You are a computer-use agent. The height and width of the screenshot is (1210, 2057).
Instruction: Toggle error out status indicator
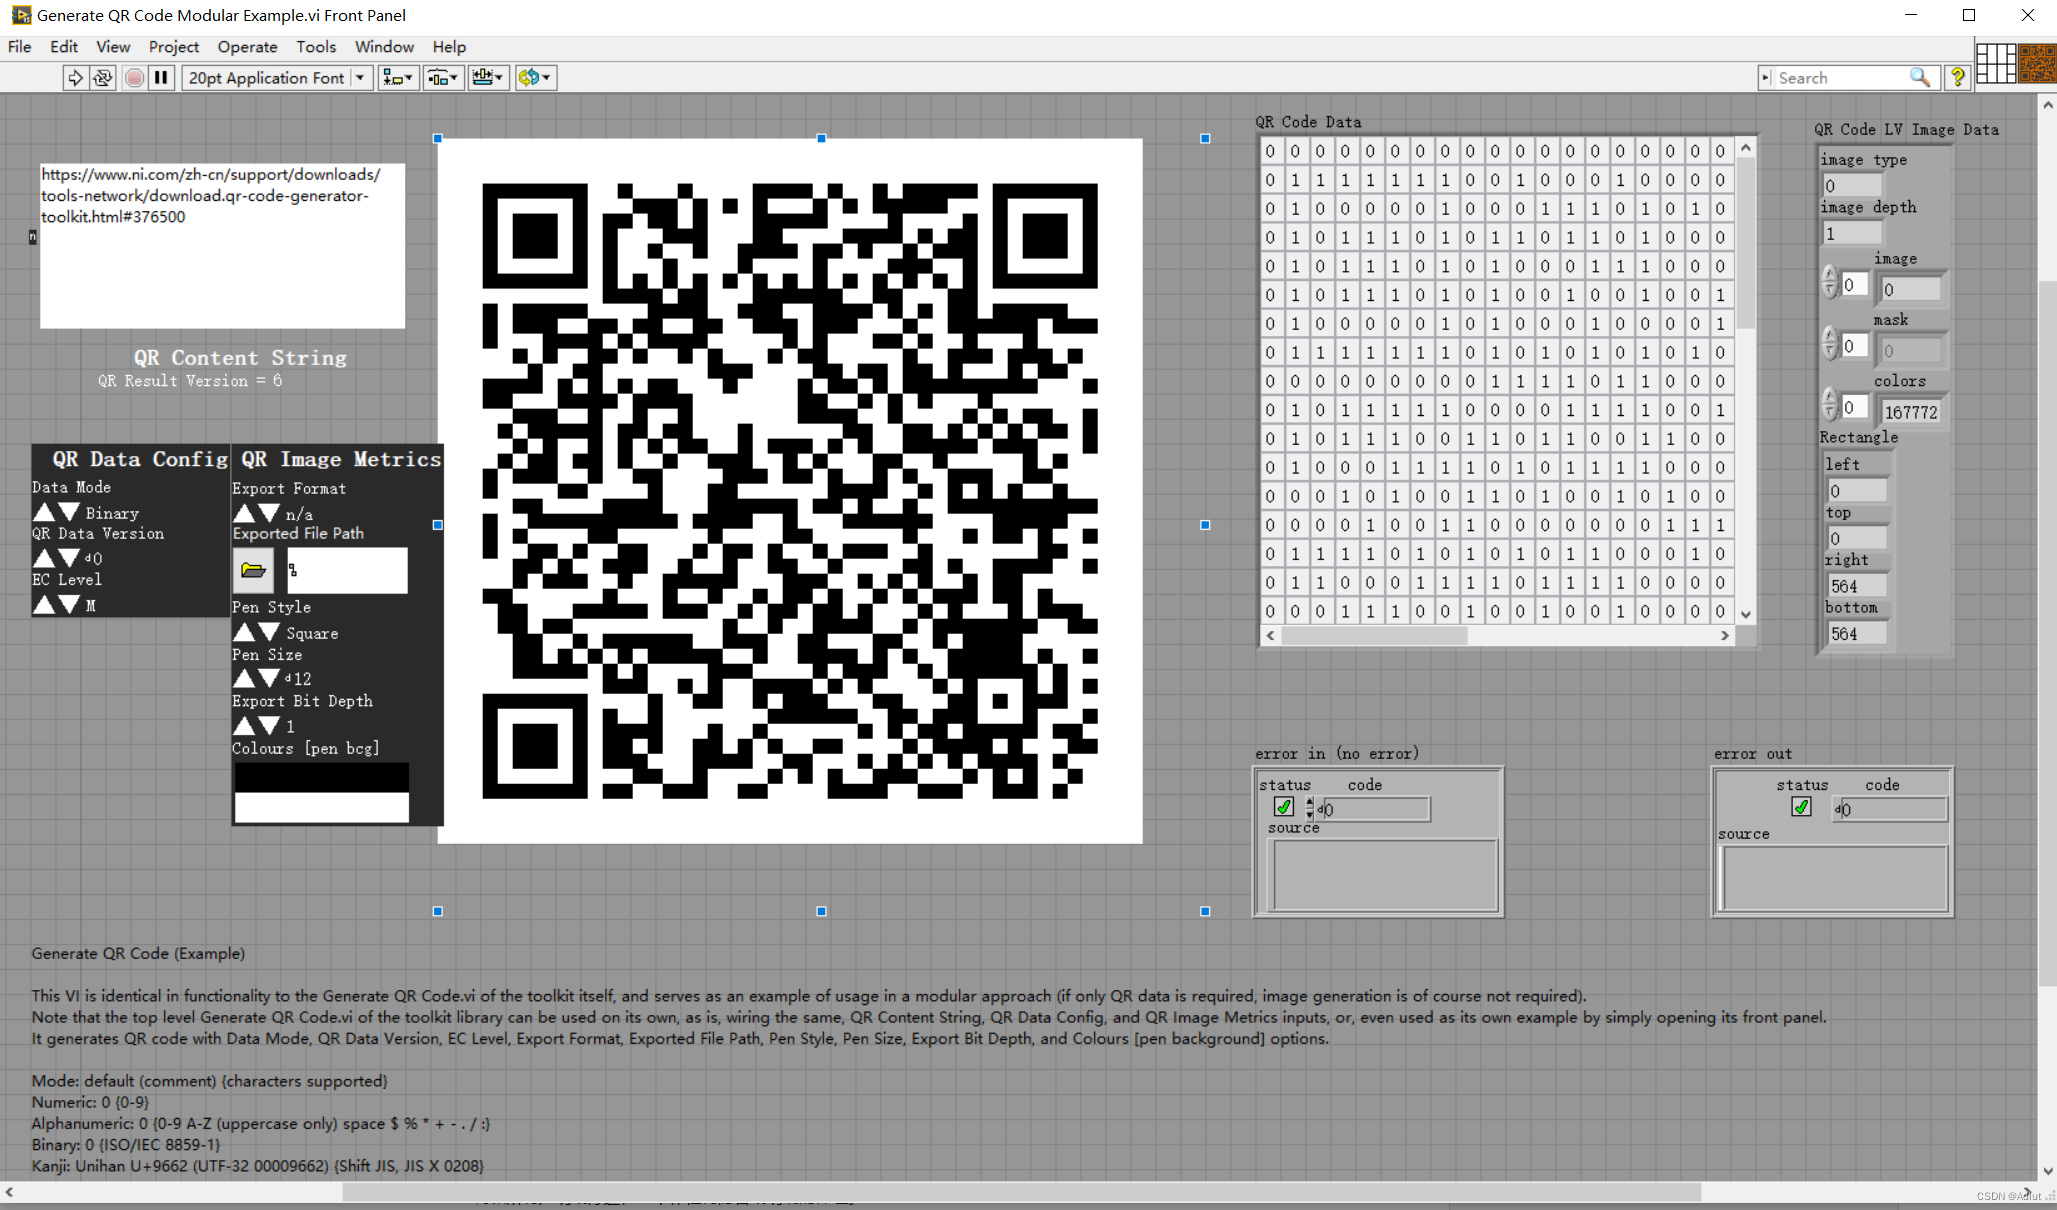point(1801,807)
